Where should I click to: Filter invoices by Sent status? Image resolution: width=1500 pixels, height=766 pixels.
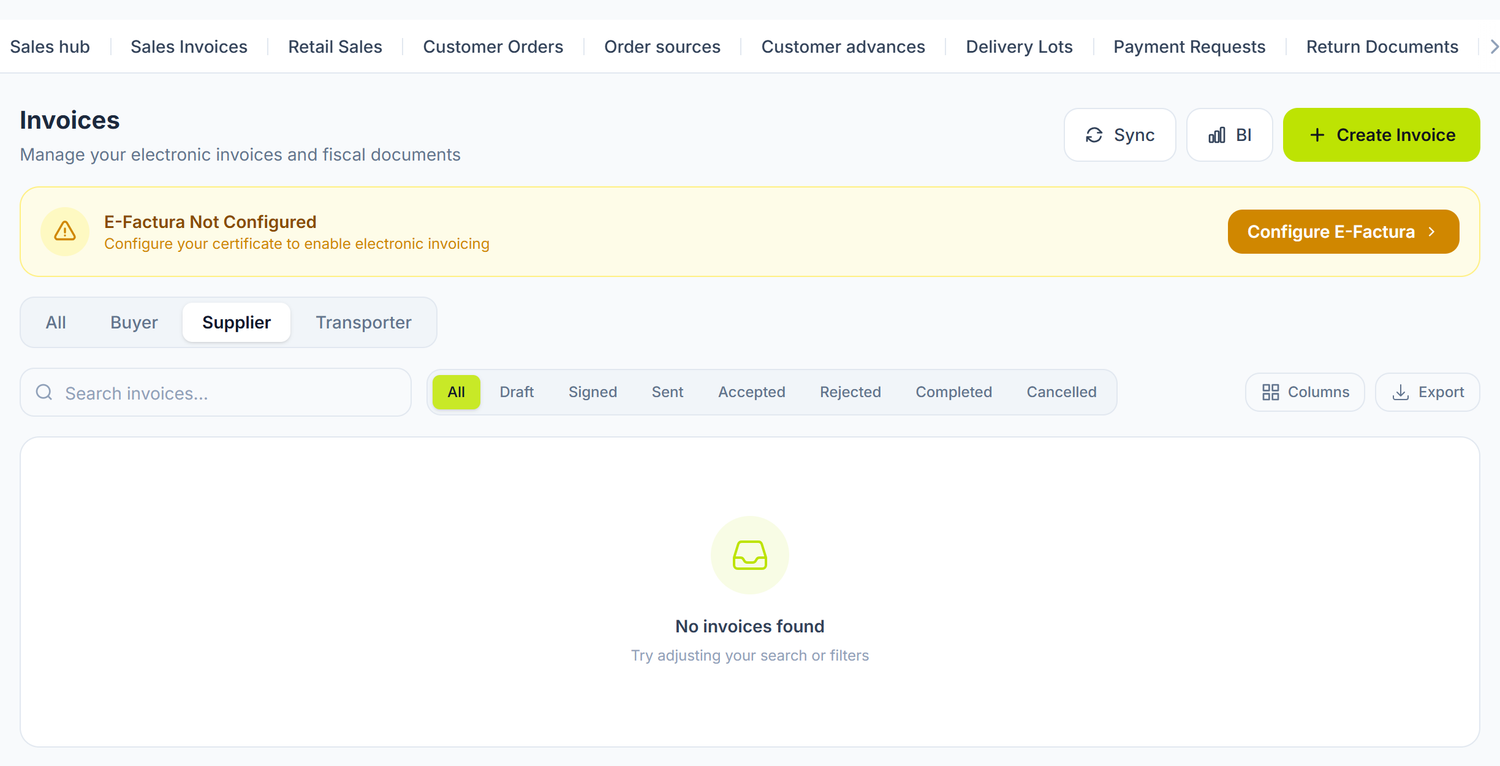pos(668,392)
